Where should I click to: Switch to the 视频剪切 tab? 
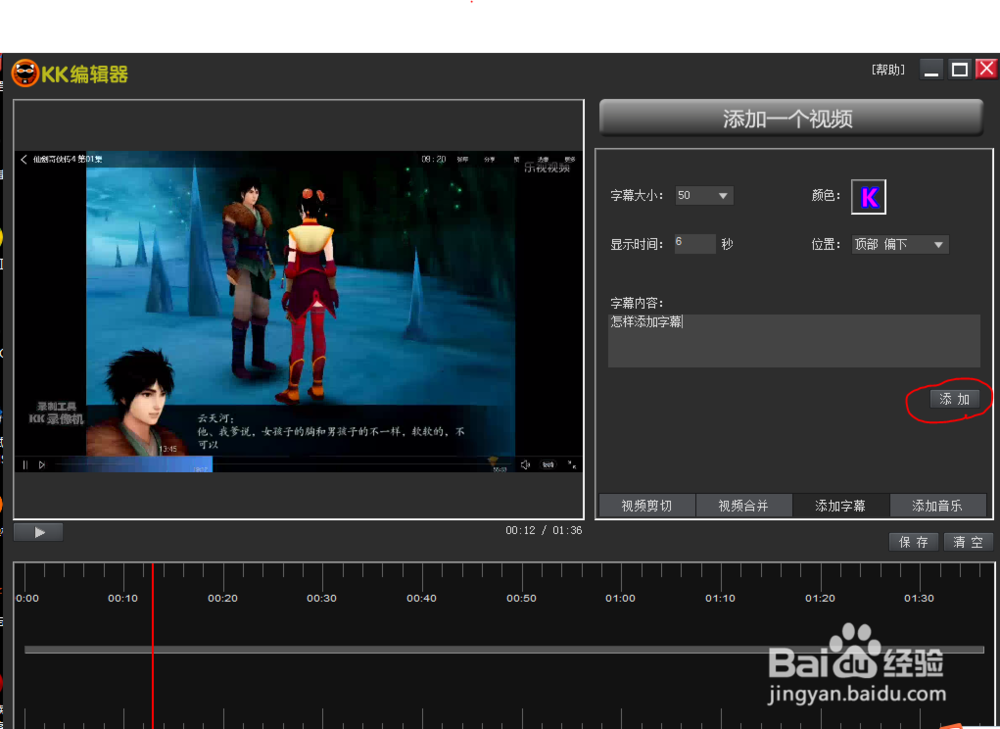[647, 506]
